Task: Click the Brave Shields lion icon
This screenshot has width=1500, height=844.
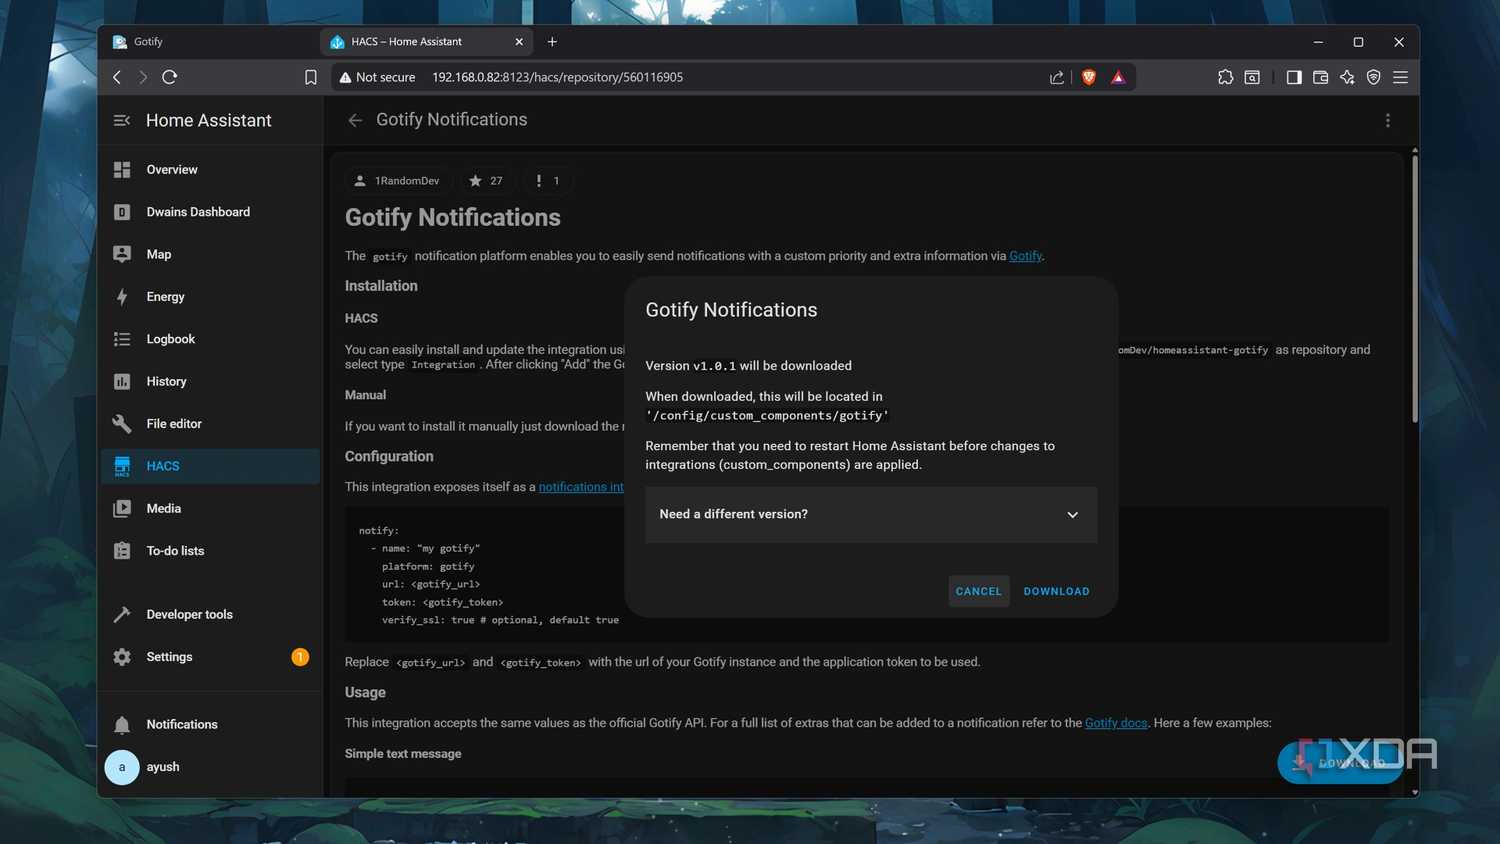Action: (1089, 77)
